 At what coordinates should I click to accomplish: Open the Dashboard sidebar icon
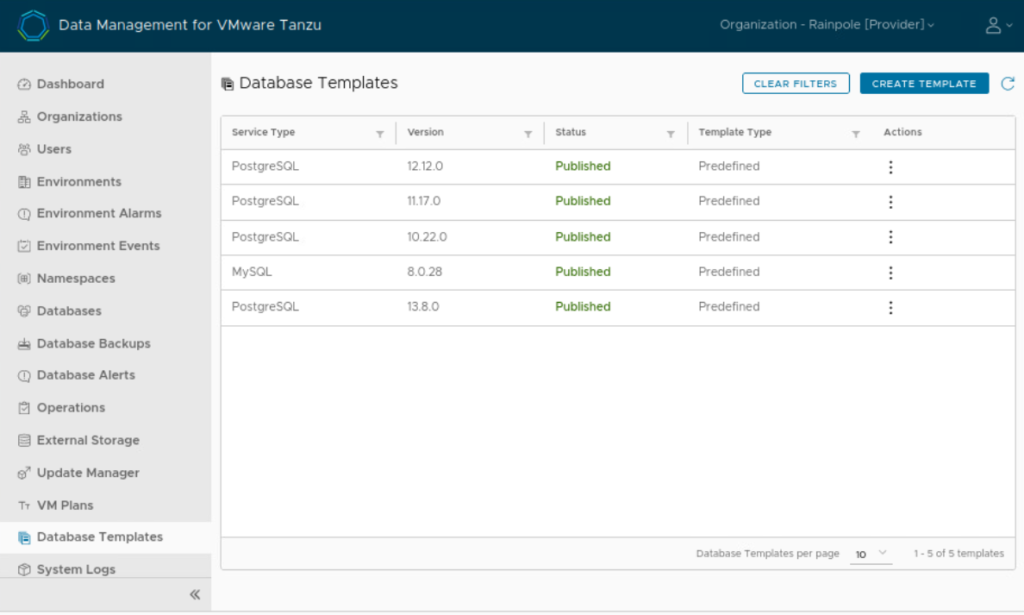pyautogui.click(x=22, y=84)
